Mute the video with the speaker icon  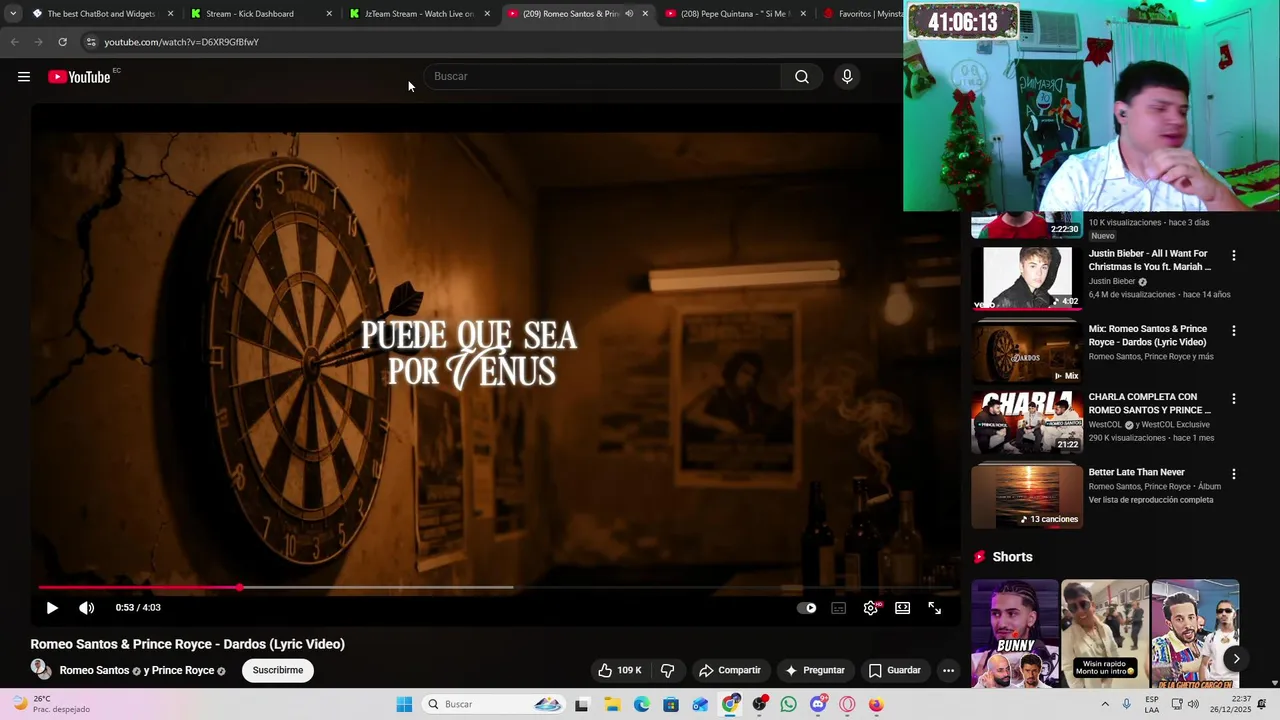click(87, 608)
